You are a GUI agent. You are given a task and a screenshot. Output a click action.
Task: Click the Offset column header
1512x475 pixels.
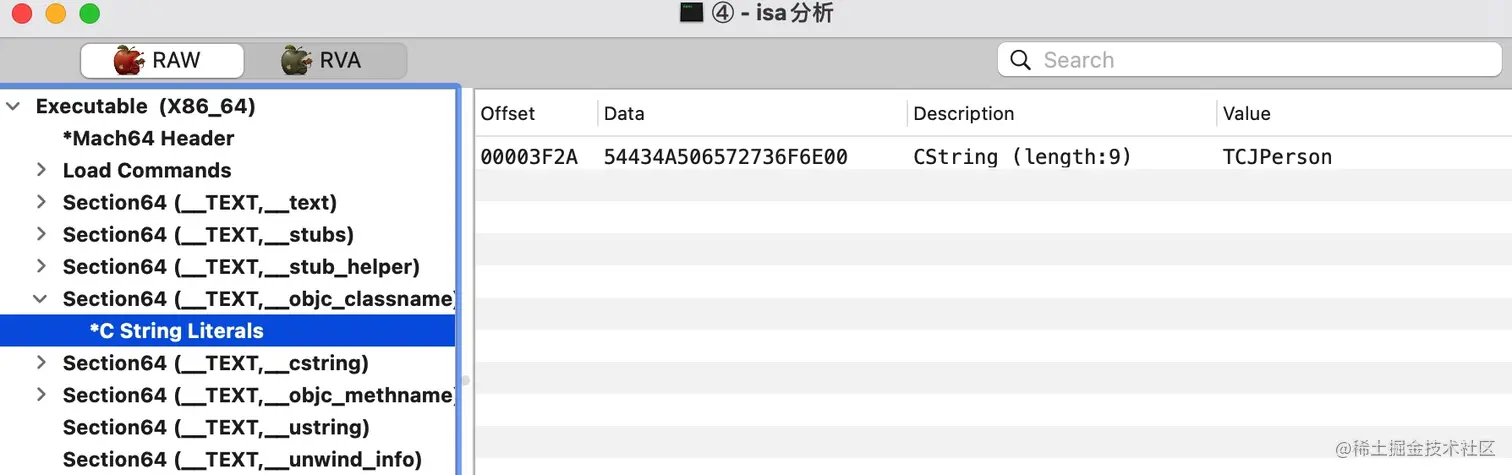tap(508, 114)
